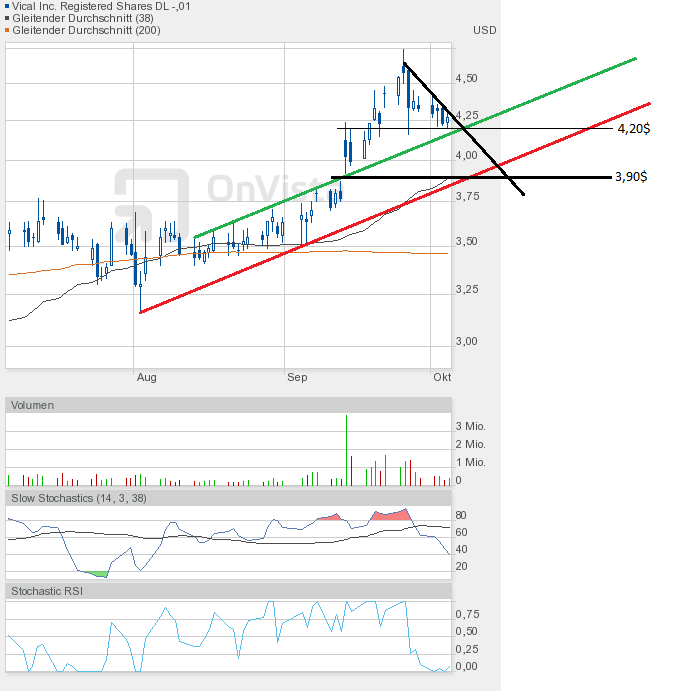Click the 4,00 price axis label
Viewport: 694px width, 691px height.
click(467, 155)
